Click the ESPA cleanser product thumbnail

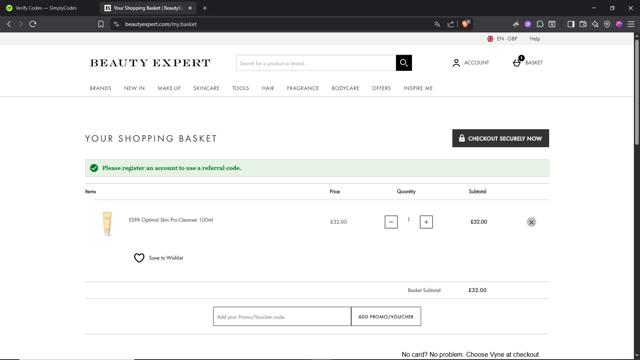(107, 223)
